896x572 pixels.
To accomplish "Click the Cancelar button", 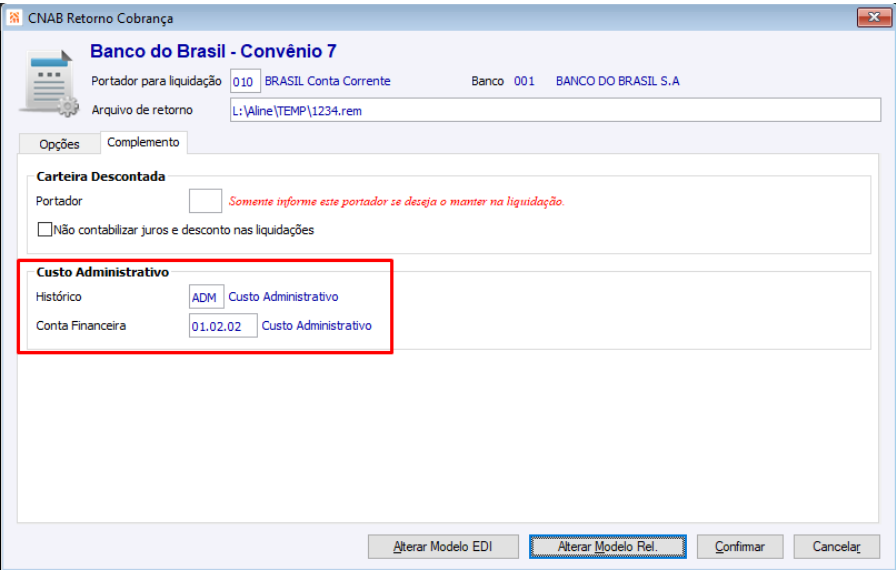I will point(837,547).
